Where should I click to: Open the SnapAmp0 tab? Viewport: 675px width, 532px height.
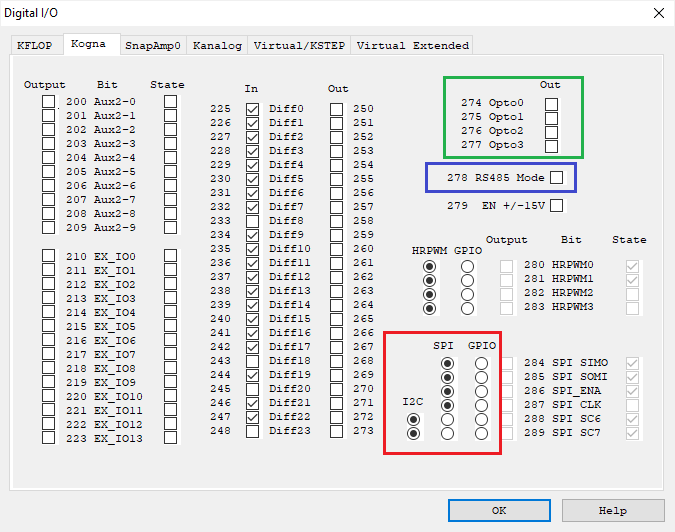click(152, 45)
